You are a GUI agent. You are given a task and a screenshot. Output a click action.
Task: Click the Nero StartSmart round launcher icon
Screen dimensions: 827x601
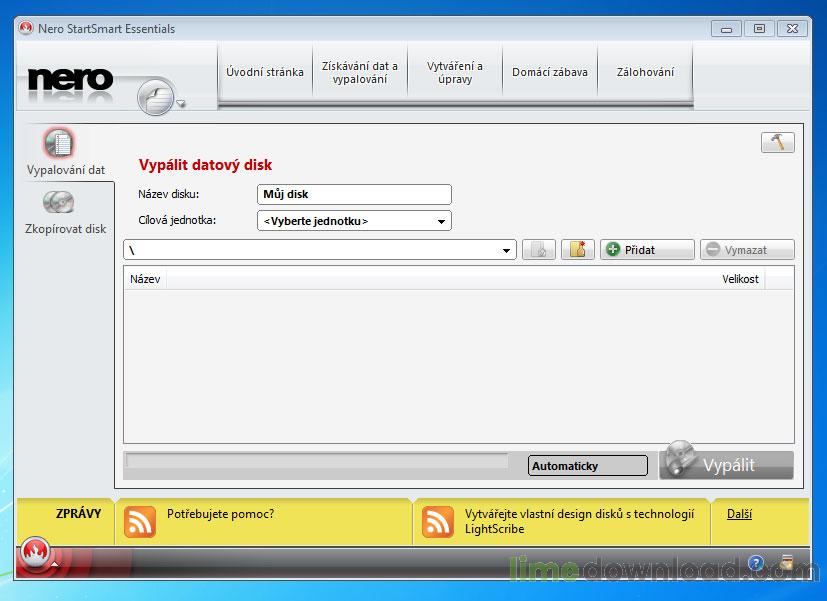tap(156, 97)
